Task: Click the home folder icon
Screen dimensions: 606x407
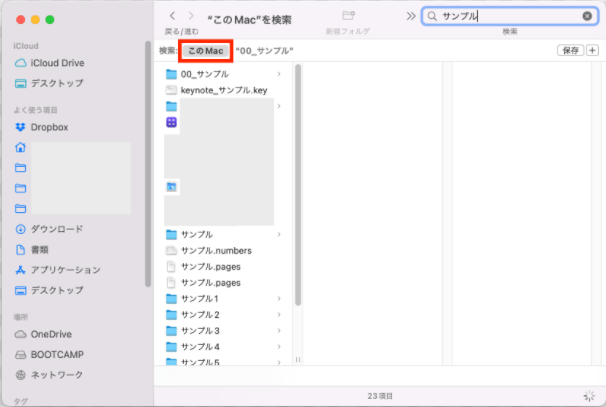Action: click(20, 147)
